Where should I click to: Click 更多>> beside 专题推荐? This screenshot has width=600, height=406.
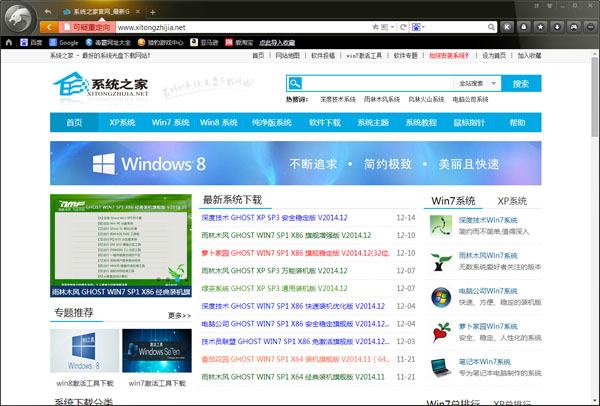pos(179,316)
